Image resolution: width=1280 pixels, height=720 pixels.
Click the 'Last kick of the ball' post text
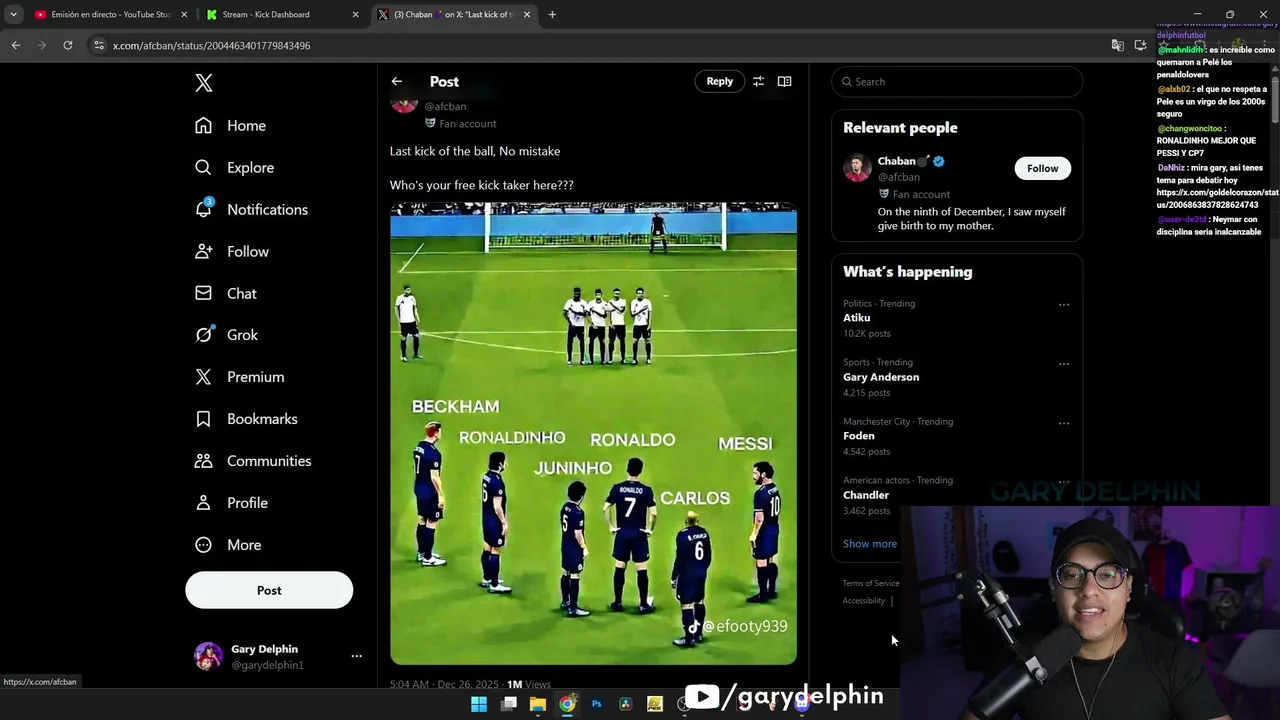[475, 151]
